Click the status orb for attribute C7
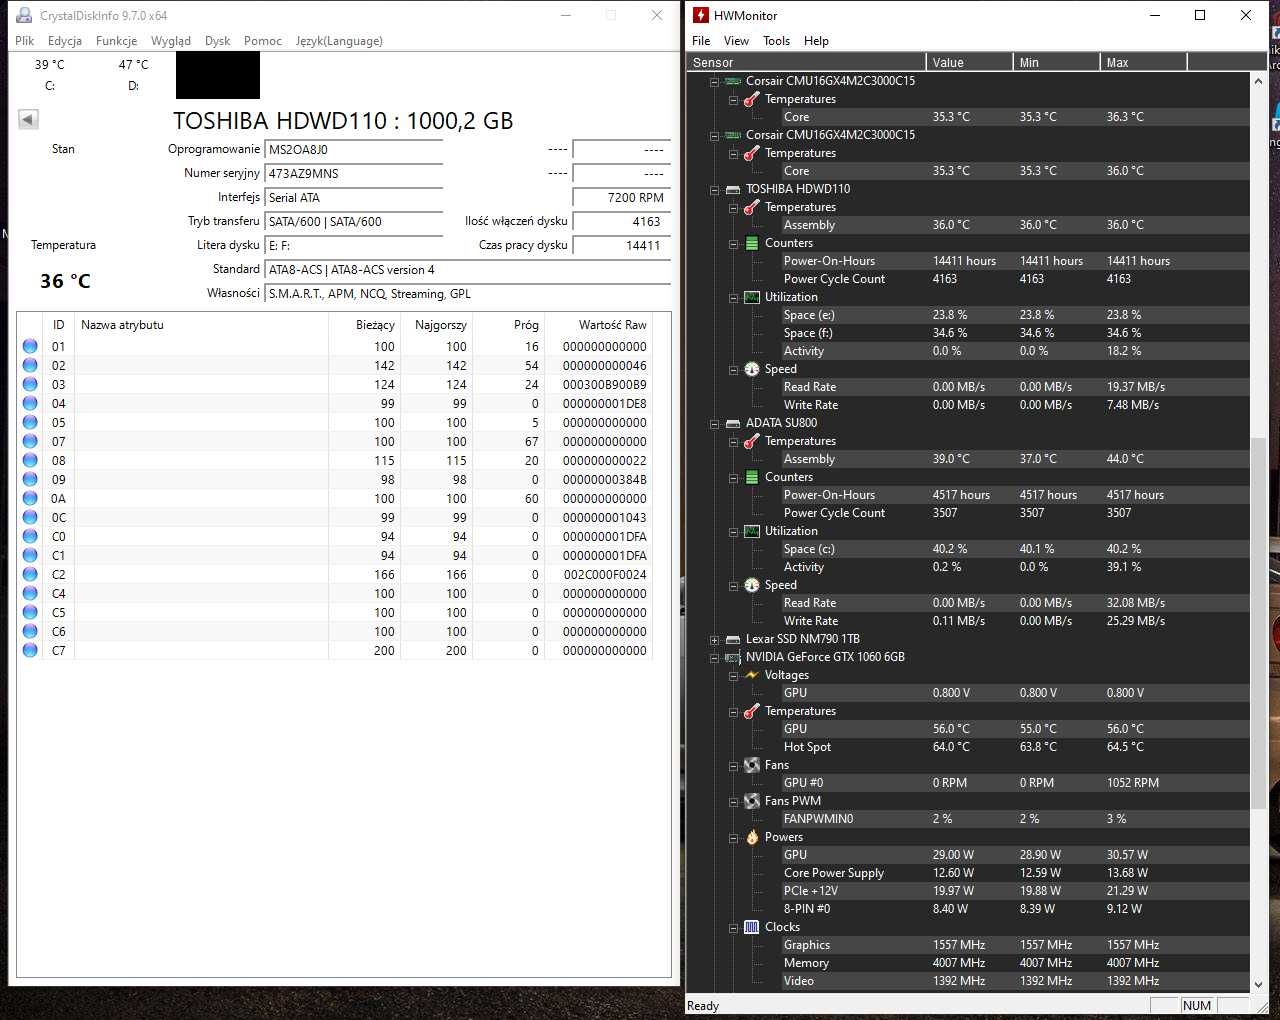The image size is (1280, 1020). (x=30, y=650)
